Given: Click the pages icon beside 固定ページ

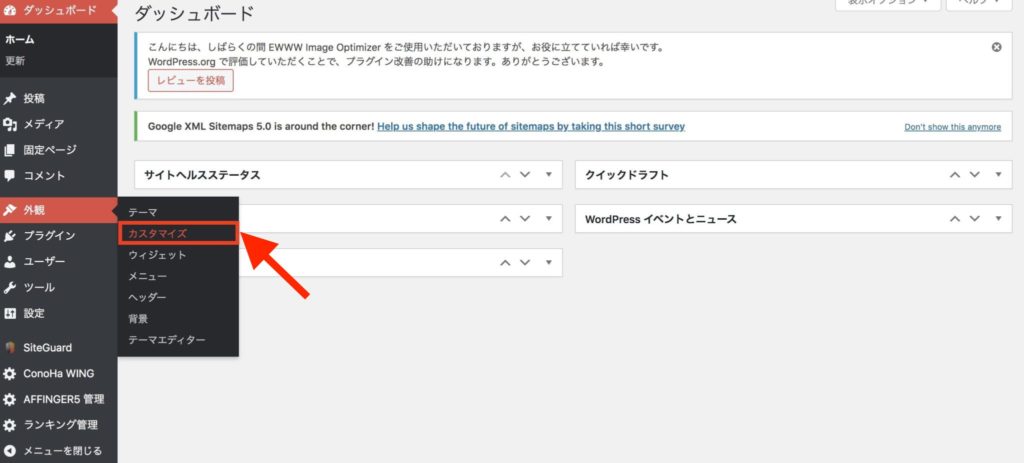Looking at the screenshot, I should 9,150.
